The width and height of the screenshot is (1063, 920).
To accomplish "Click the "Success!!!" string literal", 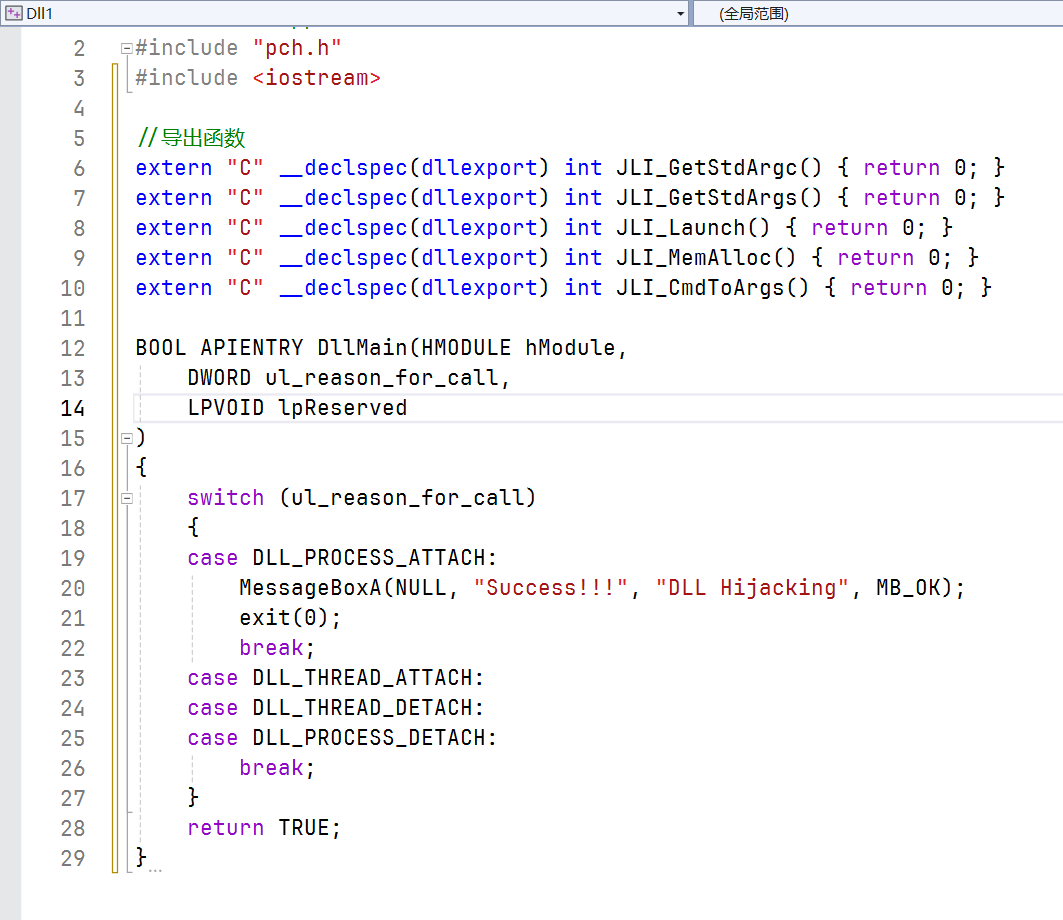I will (551, 588).
